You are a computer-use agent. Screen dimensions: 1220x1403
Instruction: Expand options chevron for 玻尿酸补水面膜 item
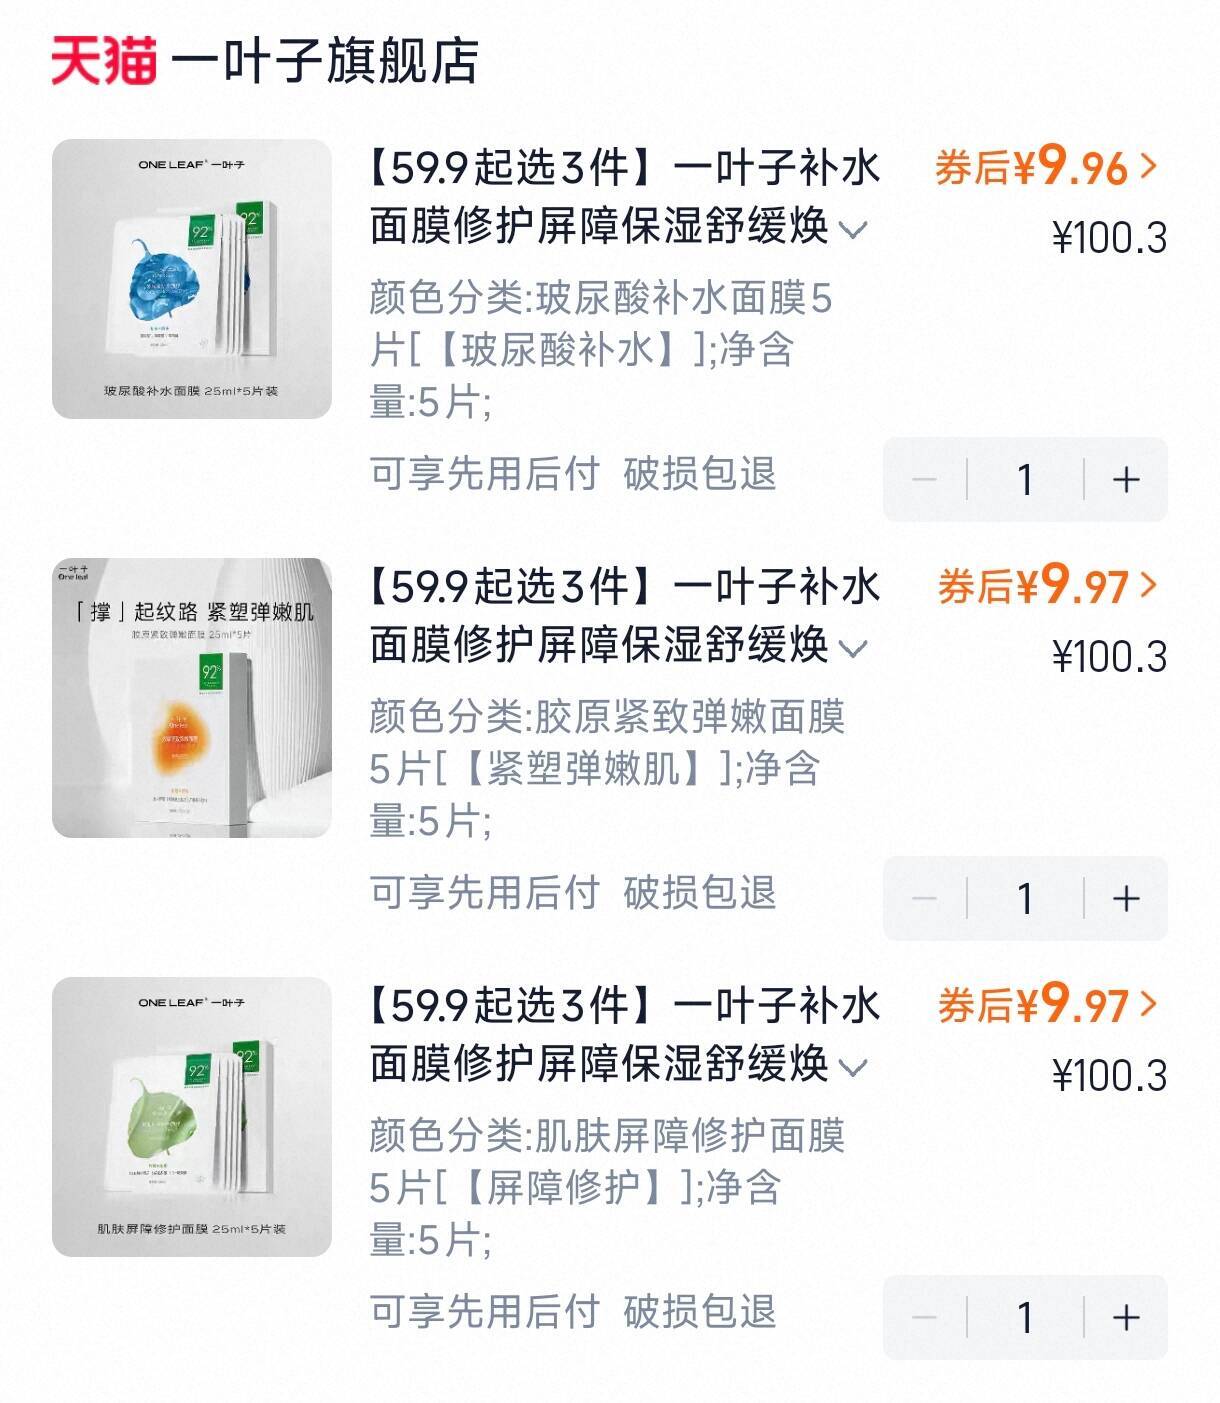pos(853,230)
